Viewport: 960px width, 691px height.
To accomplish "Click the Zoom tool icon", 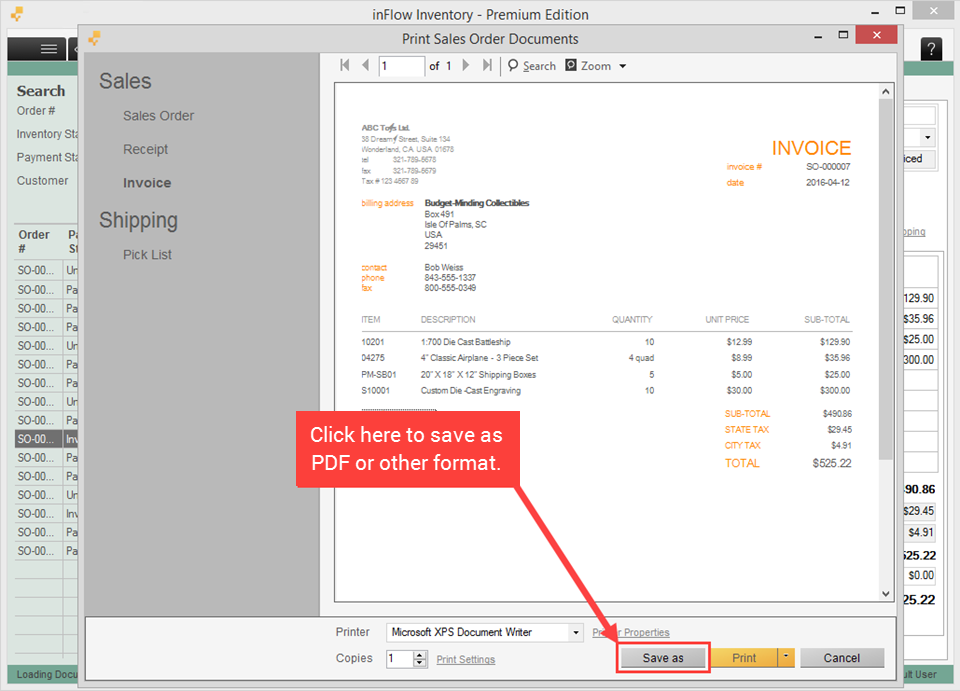I will click(571, 66).
